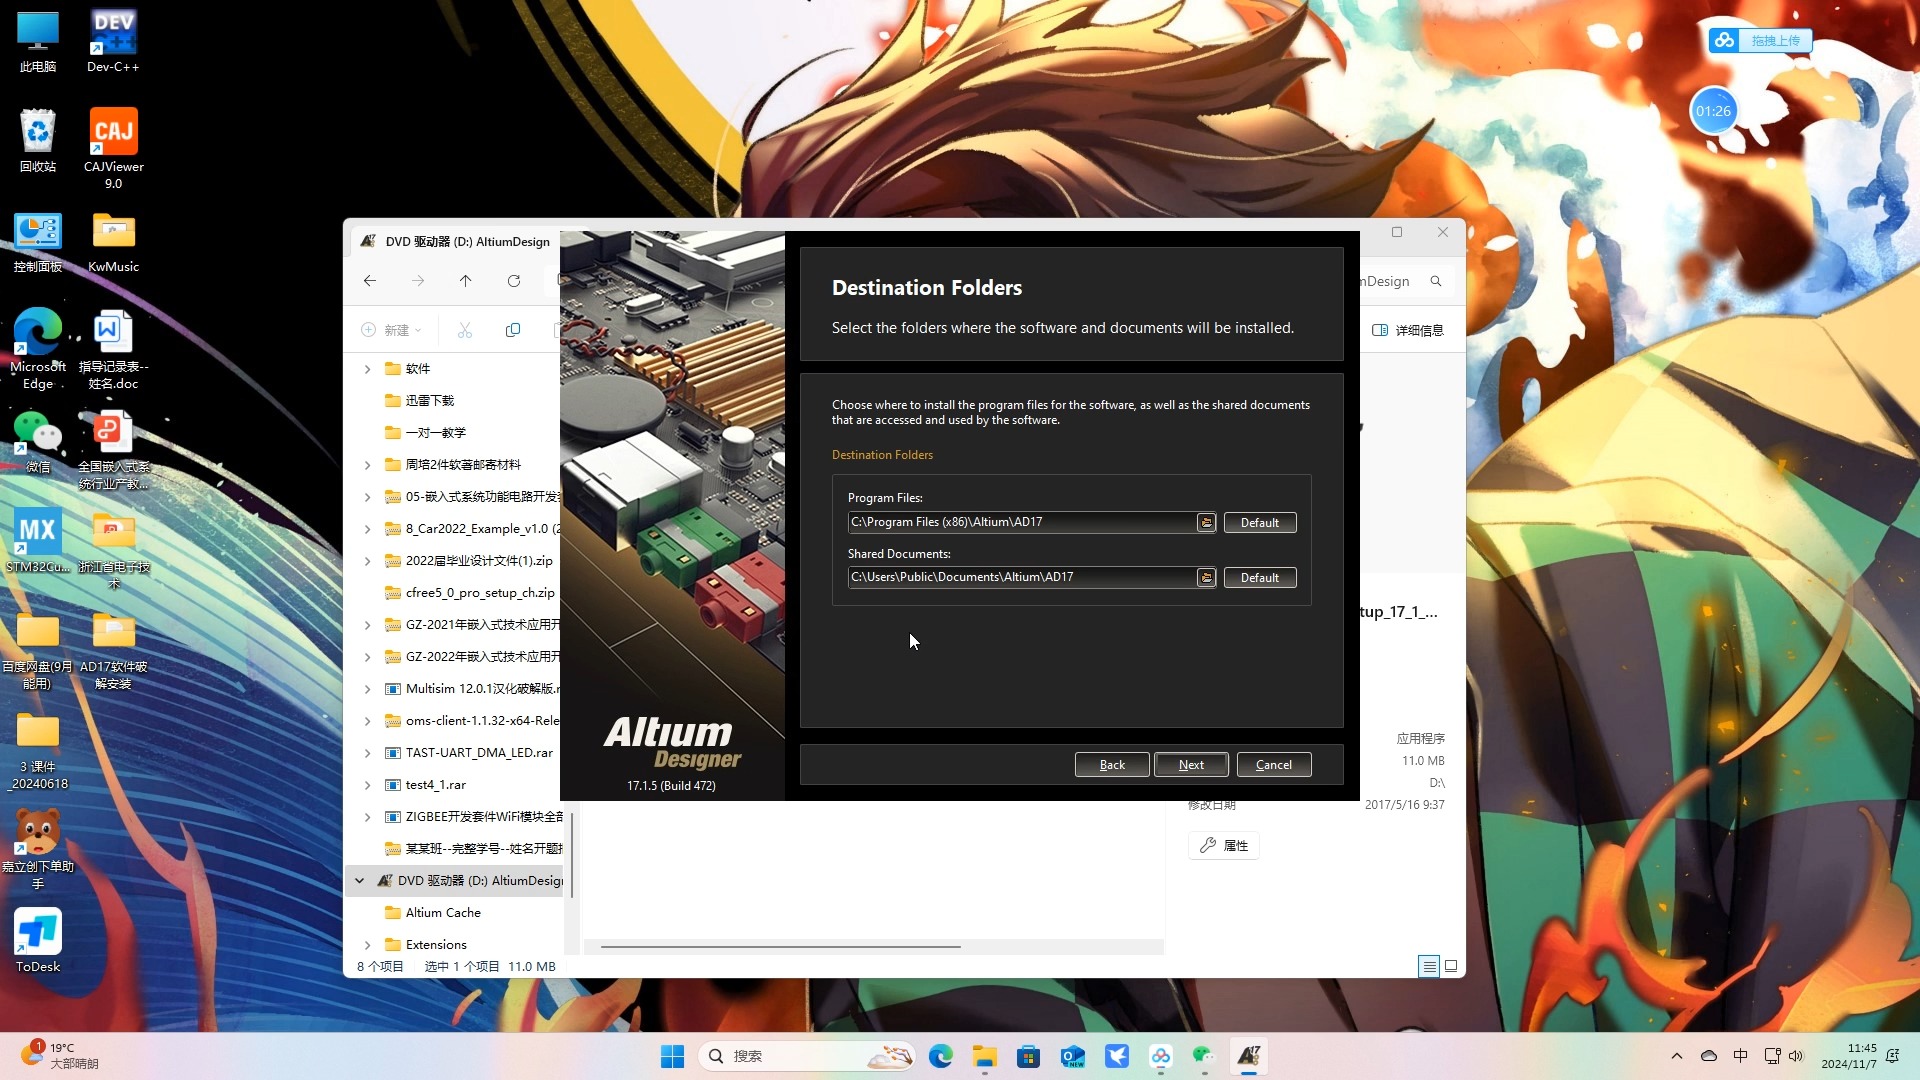Image resolution: width=1920 pixels, height=1080 pixels.
Task: Open Microsoft Store from taskbar
Action: (x=1029, y=1056)
